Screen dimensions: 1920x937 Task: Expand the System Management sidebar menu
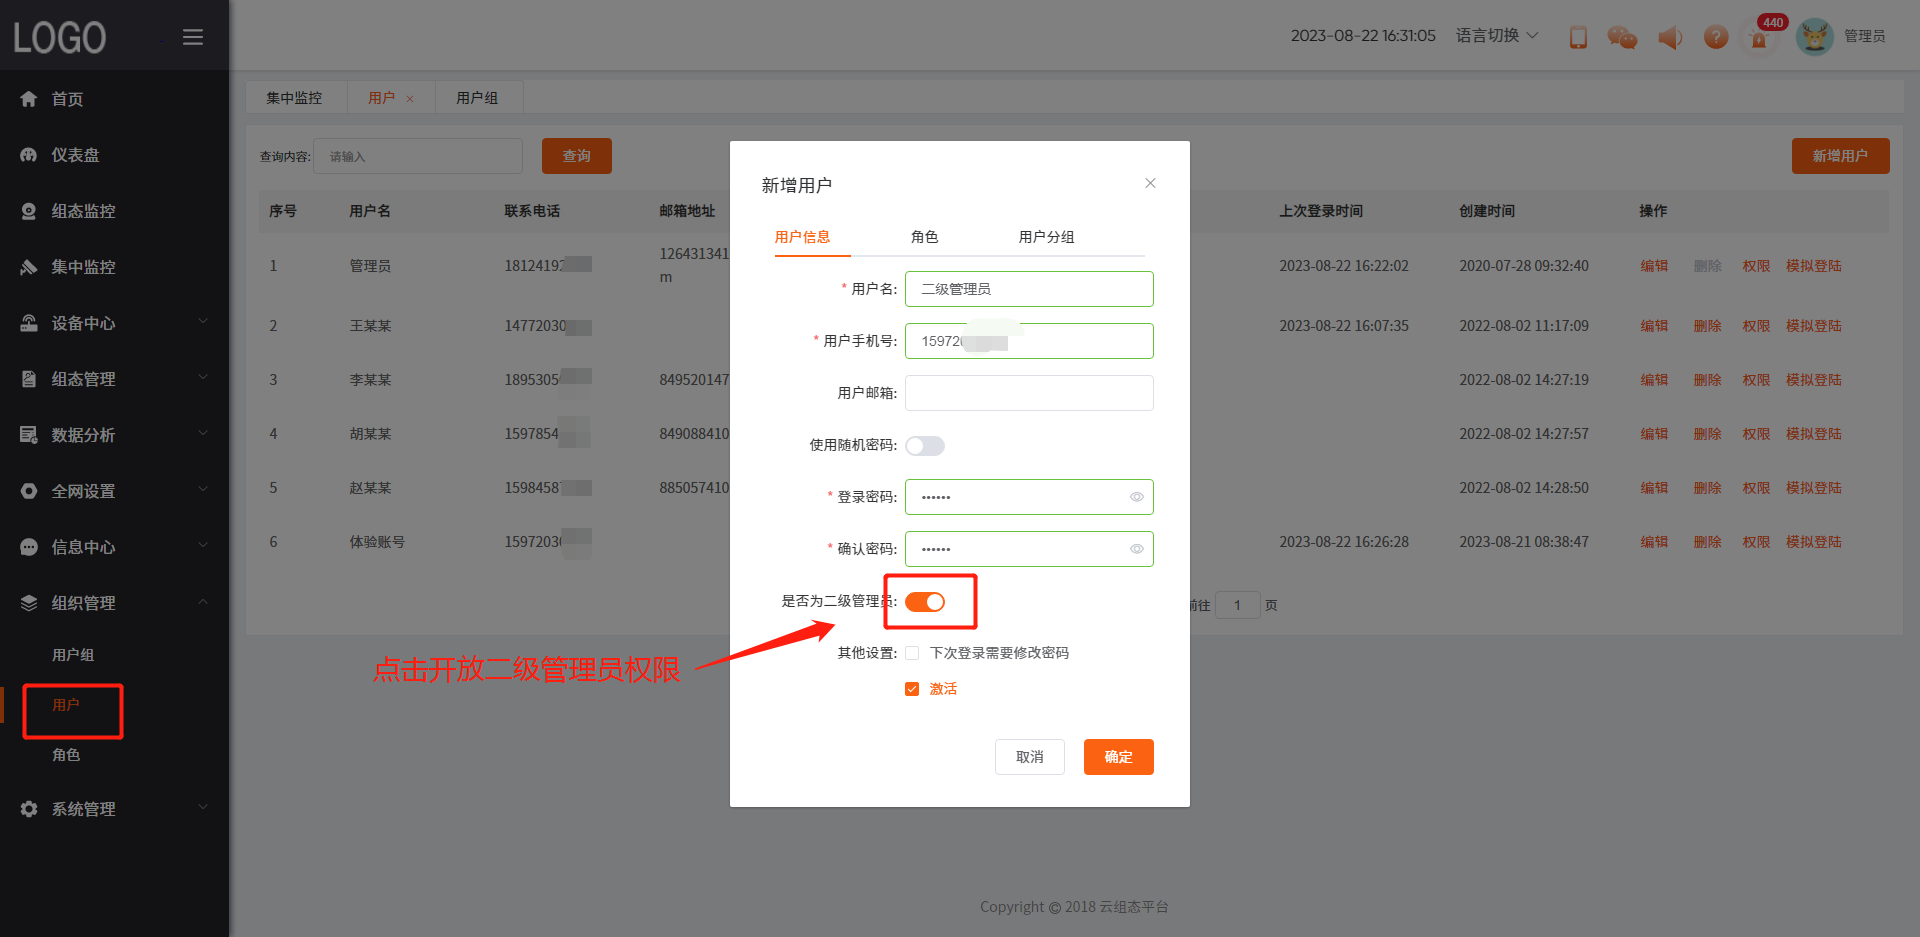(115, 809)
